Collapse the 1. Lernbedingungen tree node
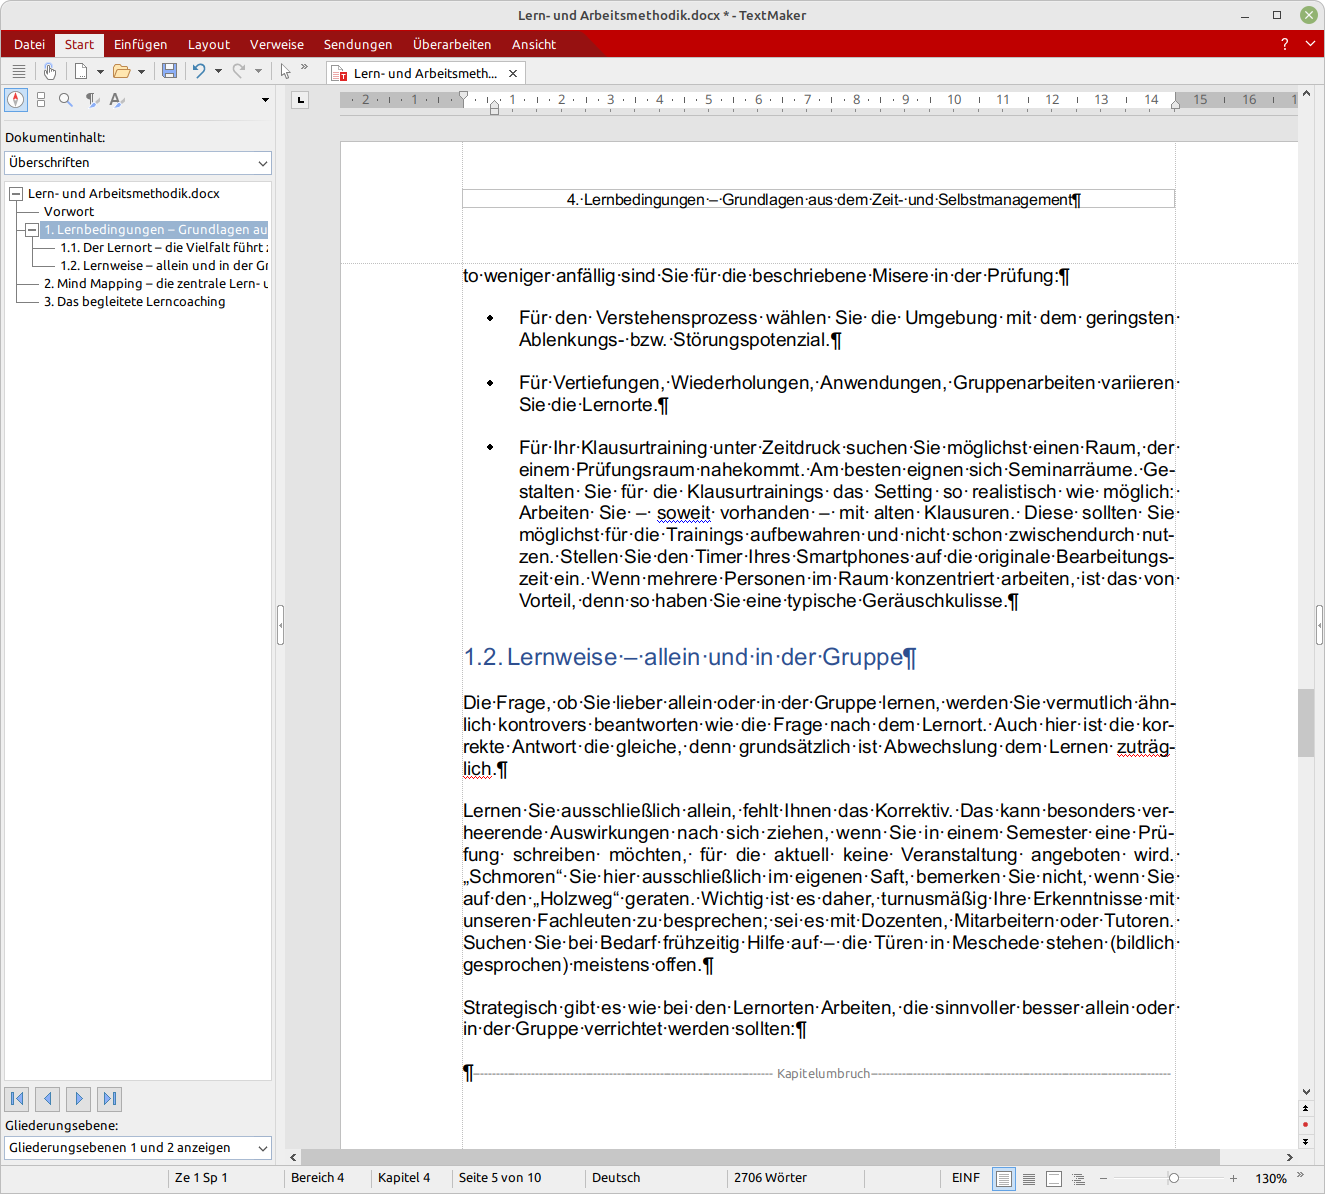Viewport: 1325px width, 1194px height. tap(32, 230)
